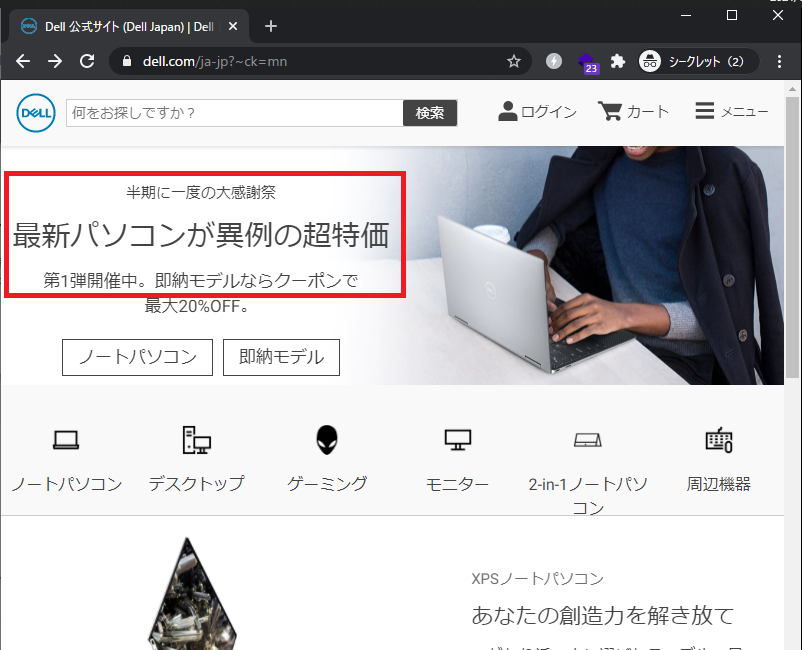Click the 検索 search button
Viewport: 802px width, 650px height.
[x=430, y=113]
